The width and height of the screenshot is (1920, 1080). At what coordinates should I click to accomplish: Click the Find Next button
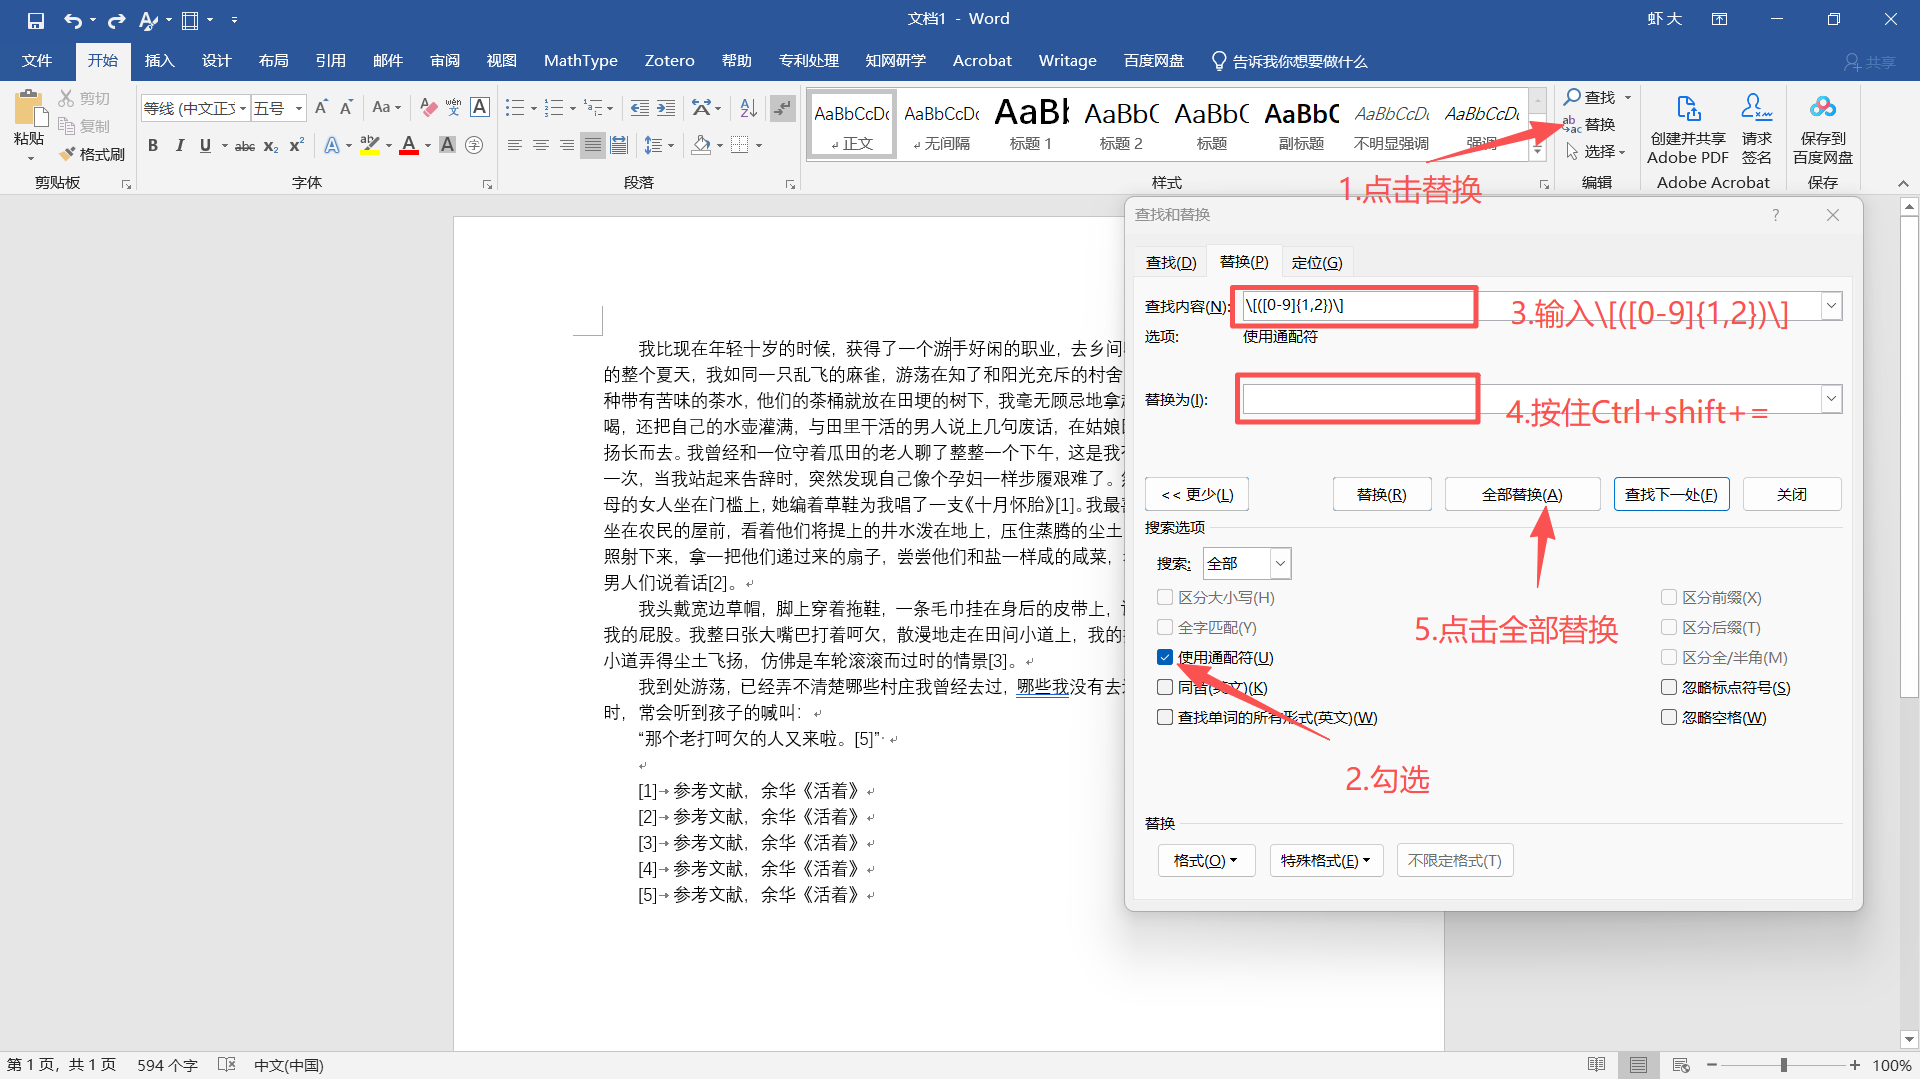click(1670, 495)
